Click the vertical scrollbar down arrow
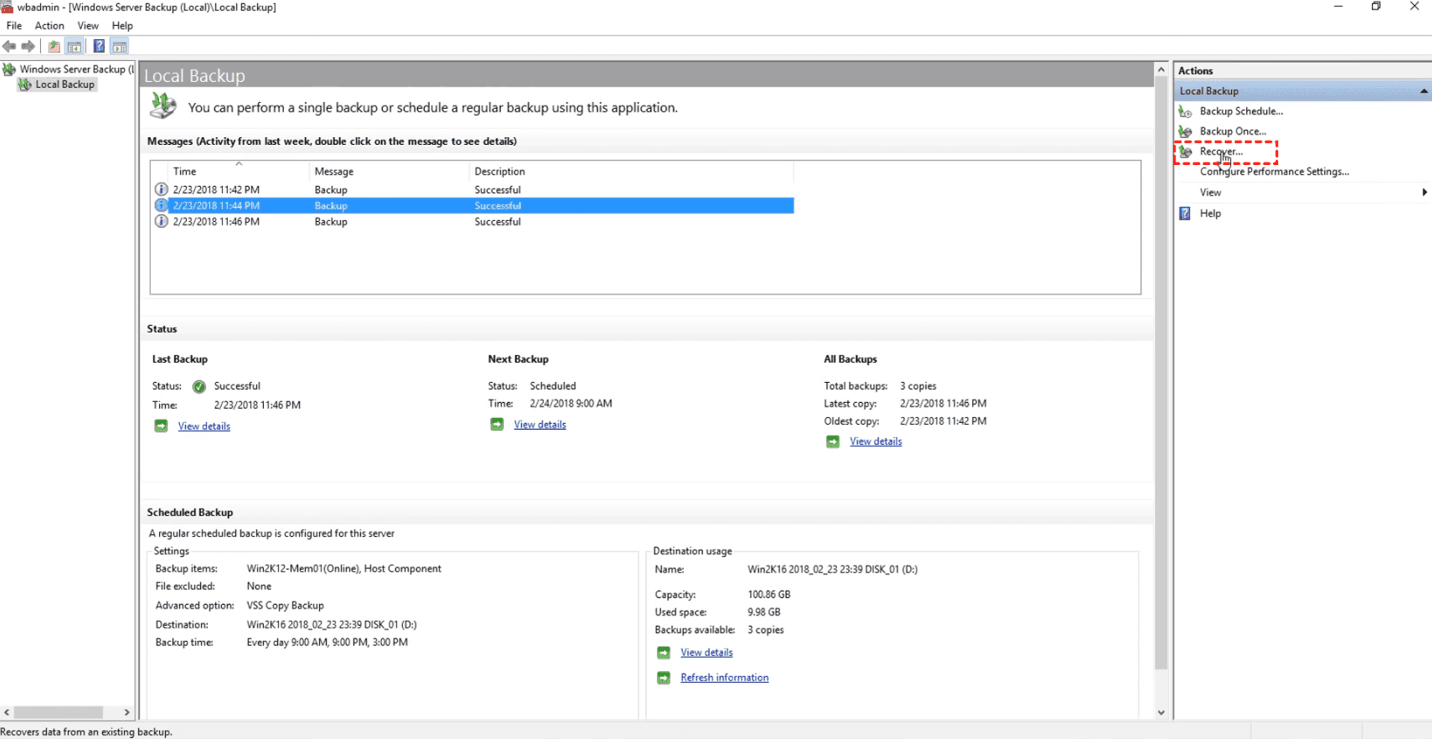Screen dimensions: 1432x739 (x=1161, y=712)
